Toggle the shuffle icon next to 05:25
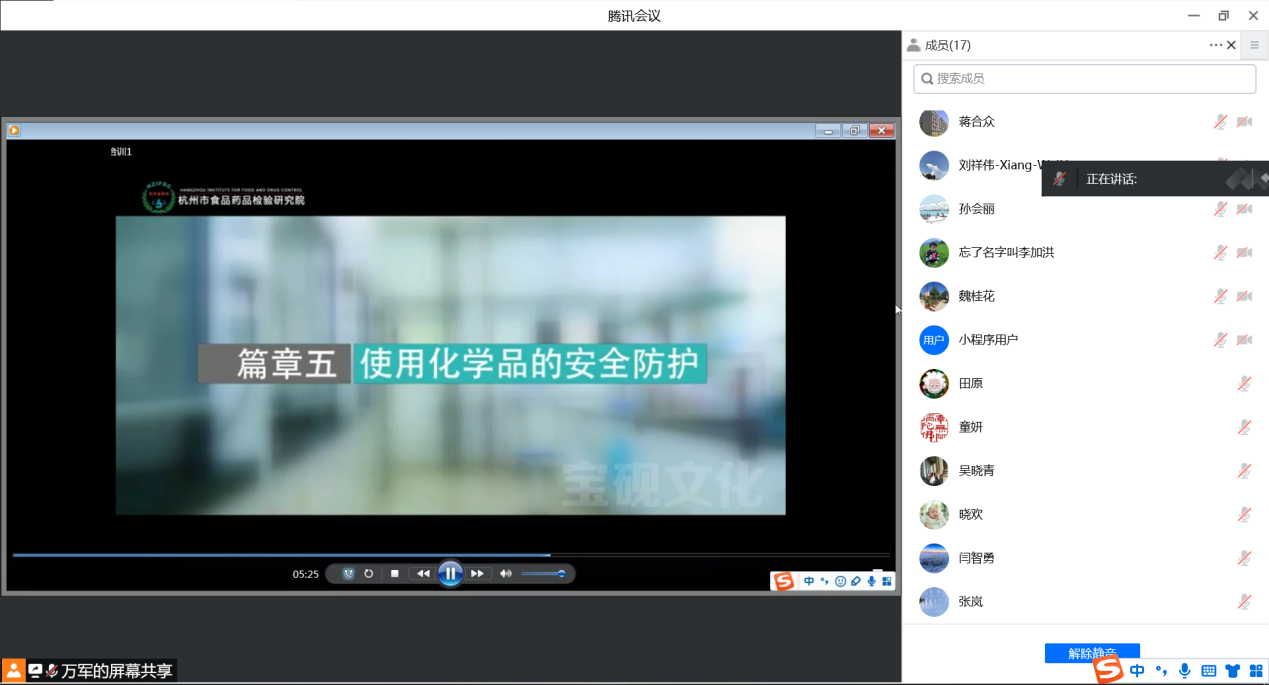This screenshot has width=1269, height=685. click(348, 574)
